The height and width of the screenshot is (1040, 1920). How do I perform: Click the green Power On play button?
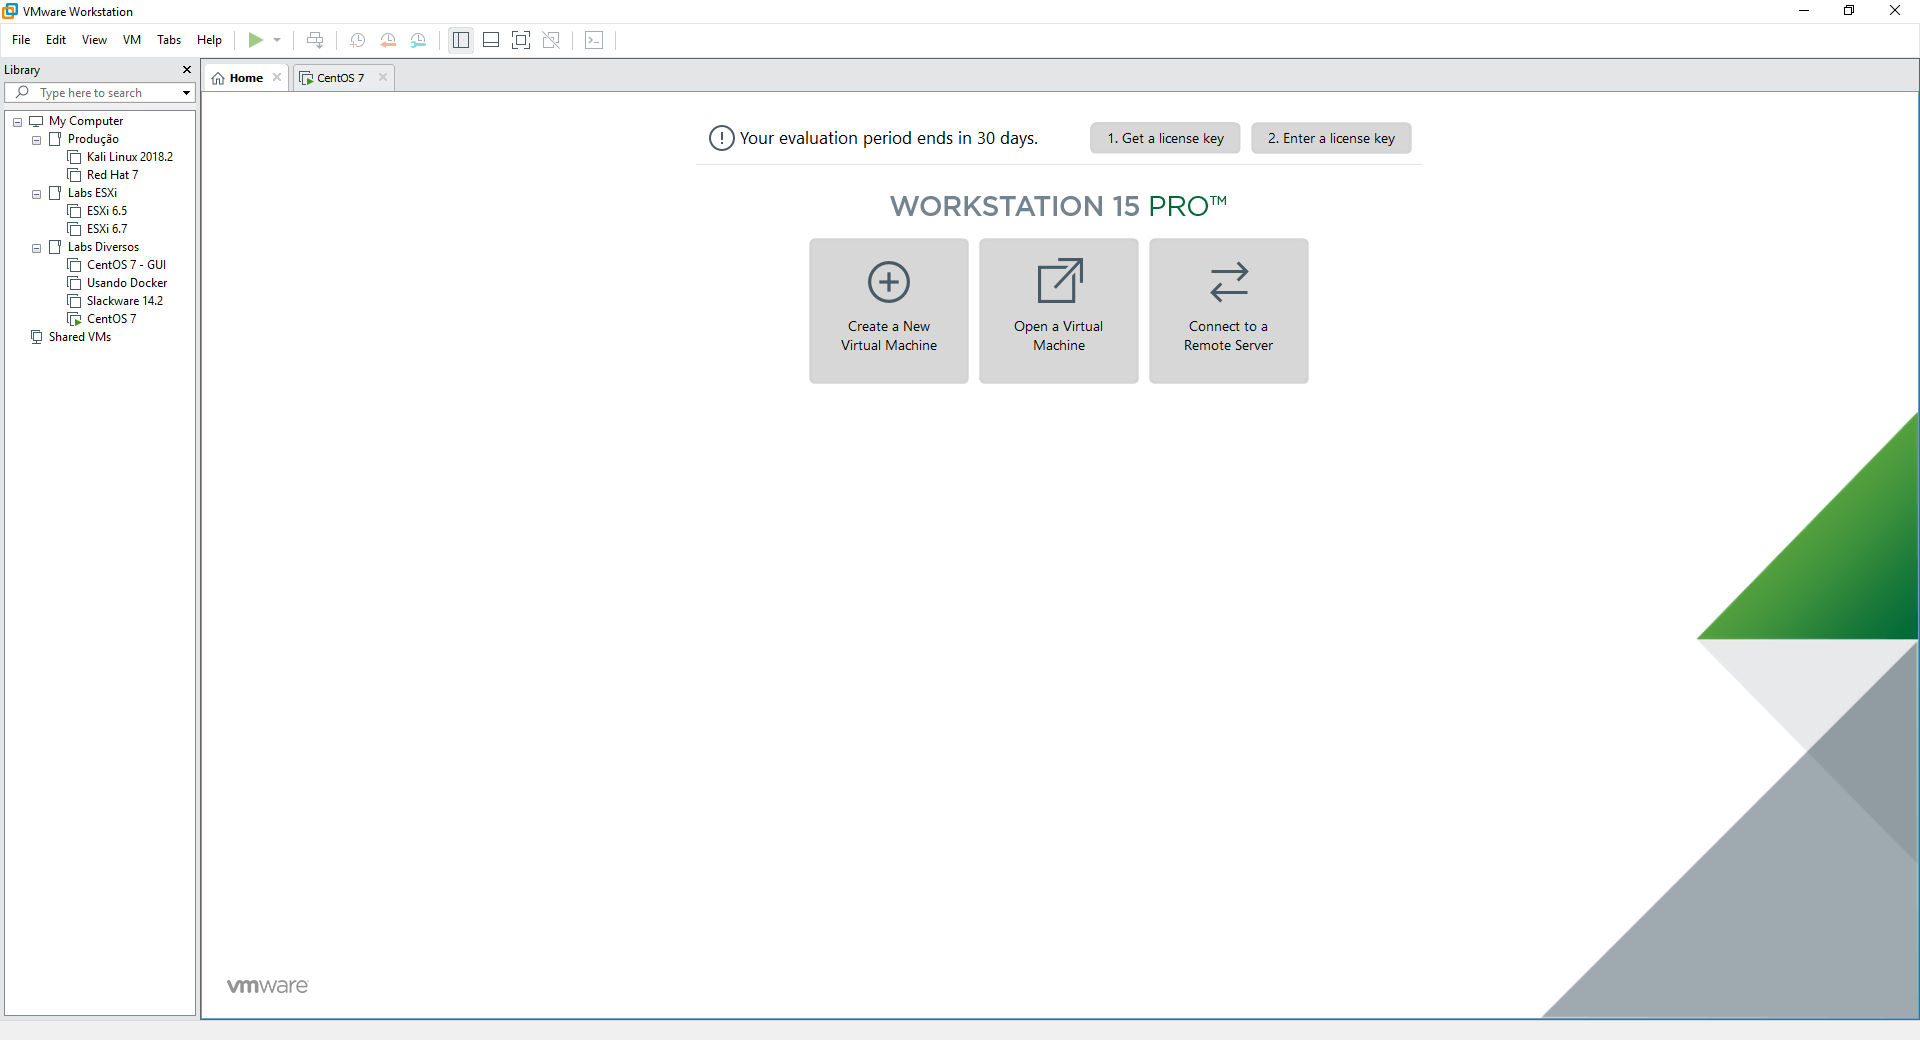pyautogui.click(x=256, y=40)
